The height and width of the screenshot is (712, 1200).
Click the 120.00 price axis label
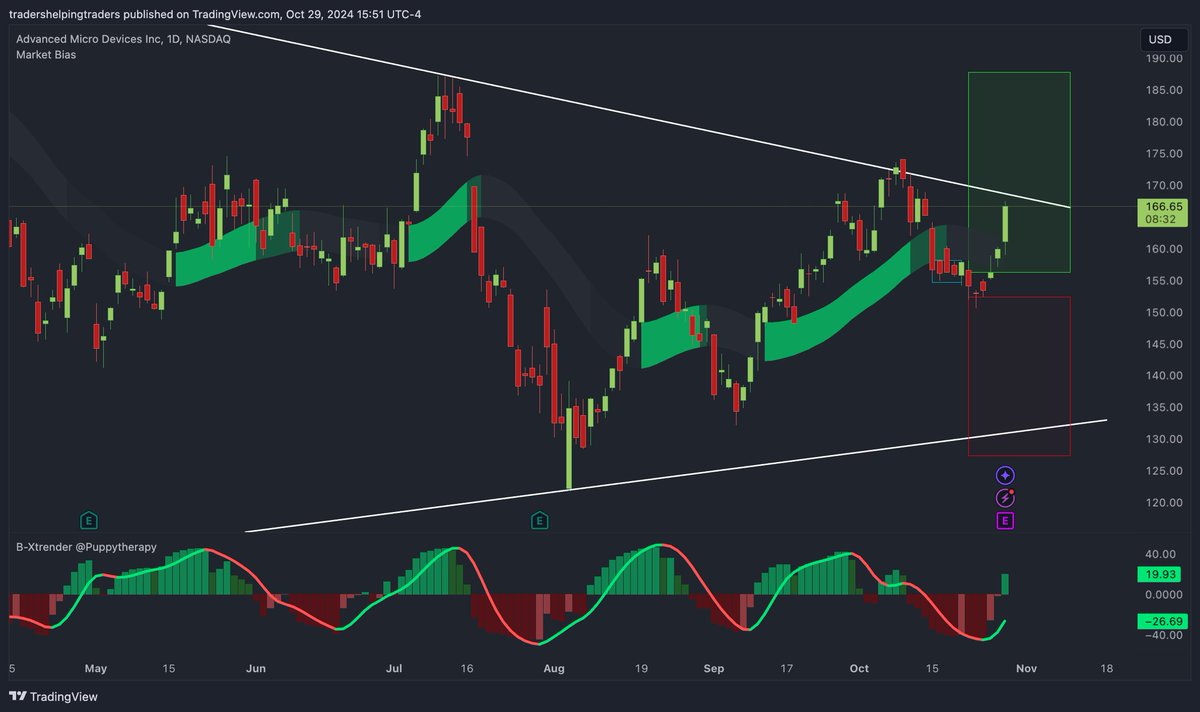(x=1164, y=502)
